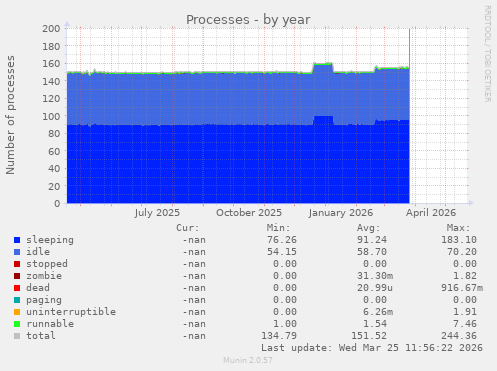
Task: Click idle min value 54.15
Action: tap(282, 252)
